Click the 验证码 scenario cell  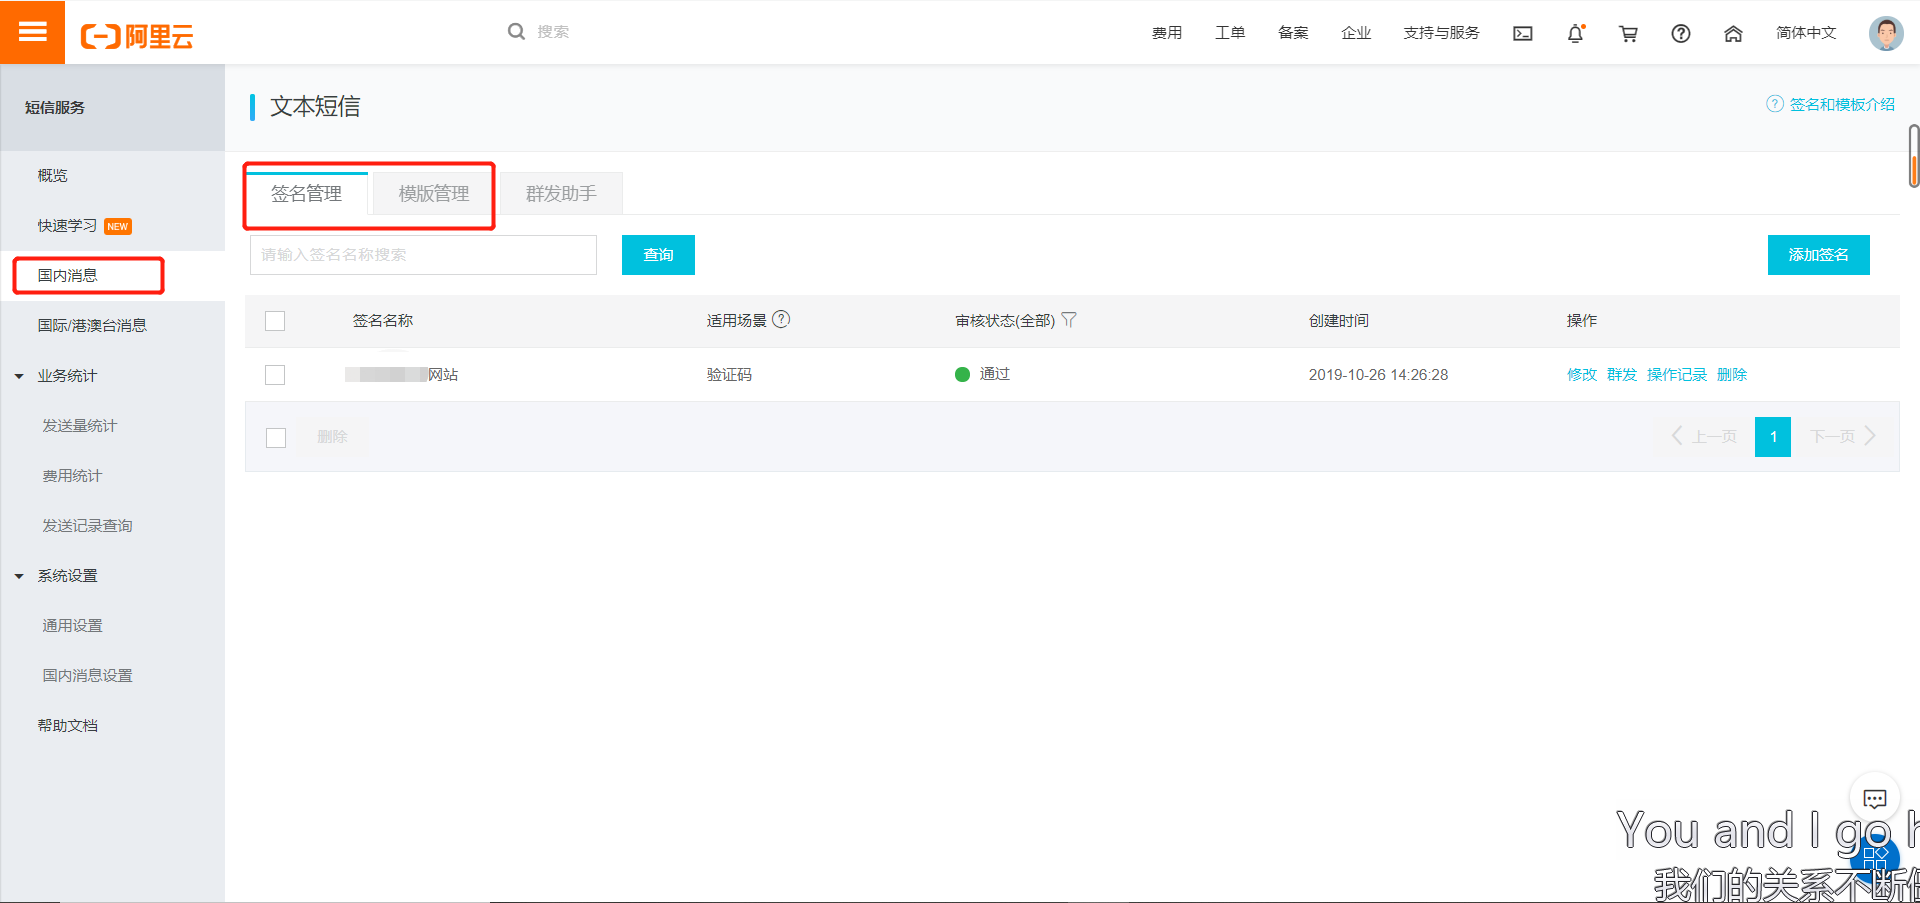(729, 375)
